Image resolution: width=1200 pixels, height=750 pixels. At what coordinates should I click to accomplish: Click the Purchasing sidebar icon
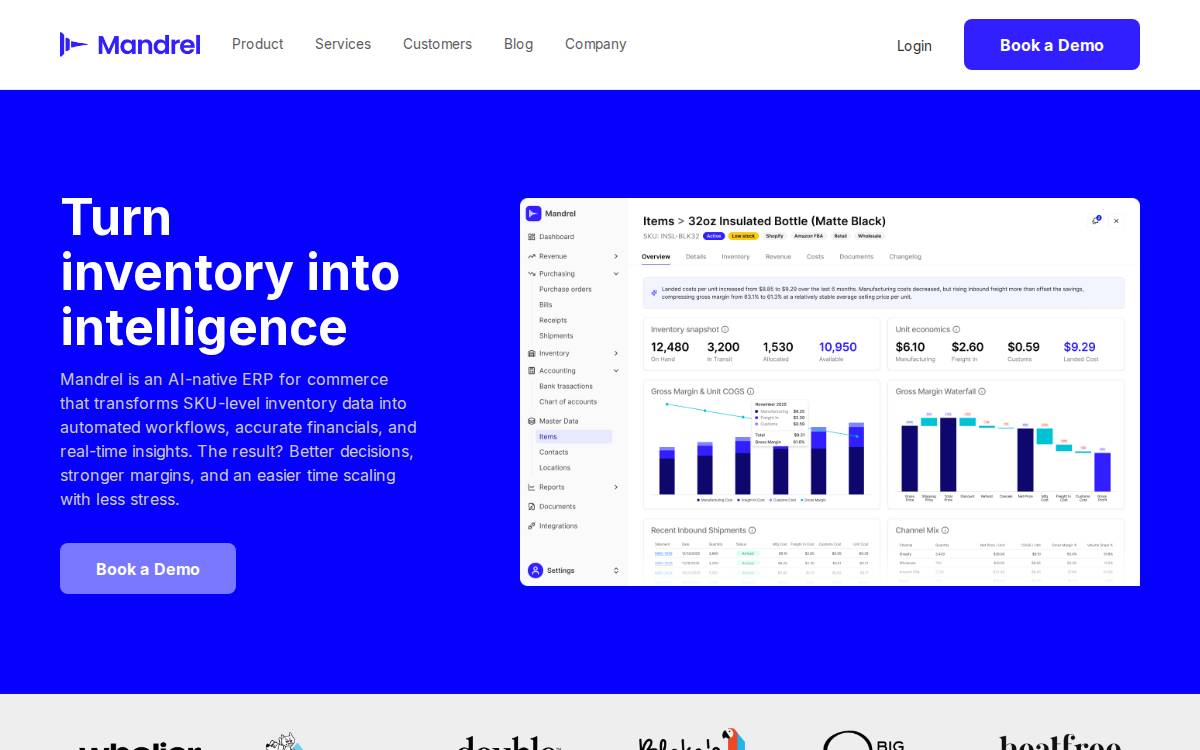[x=532, y=273]
